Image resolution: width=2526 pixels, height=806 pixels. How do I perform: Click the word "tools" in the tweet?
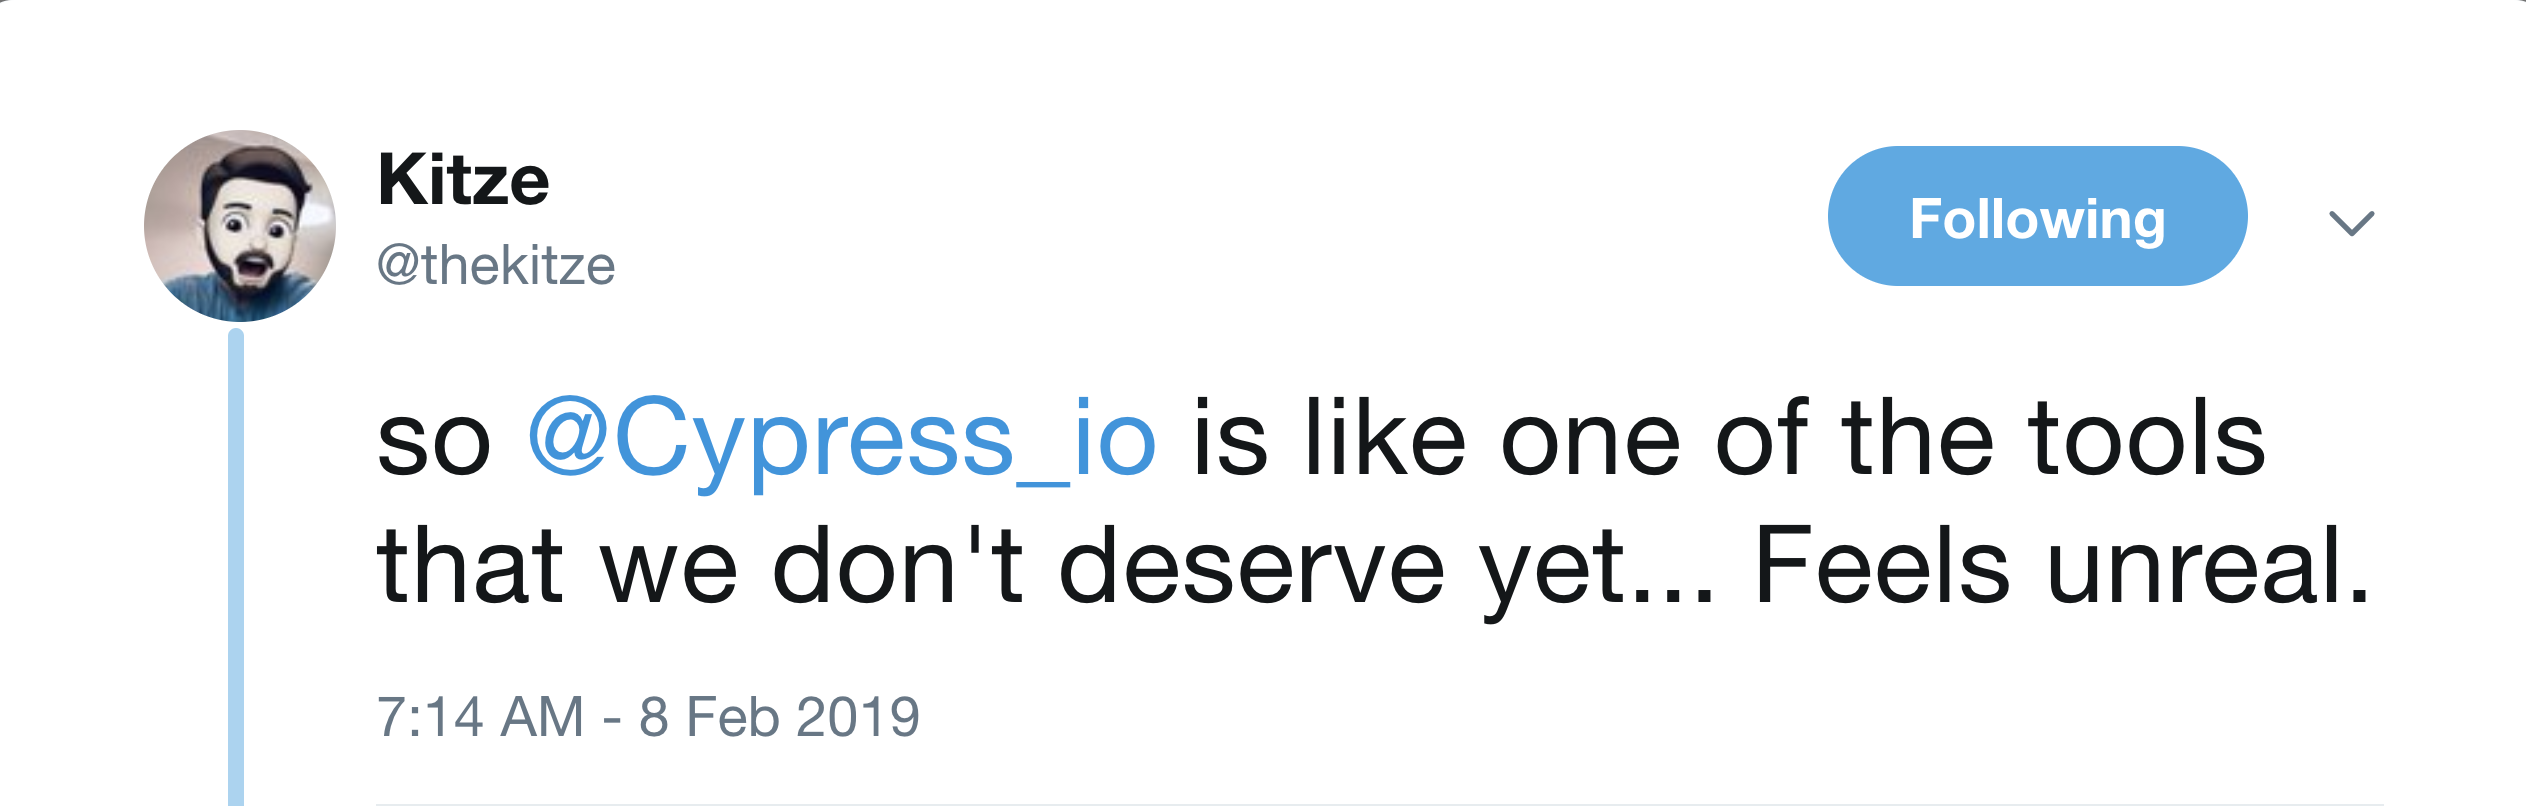2146,440
